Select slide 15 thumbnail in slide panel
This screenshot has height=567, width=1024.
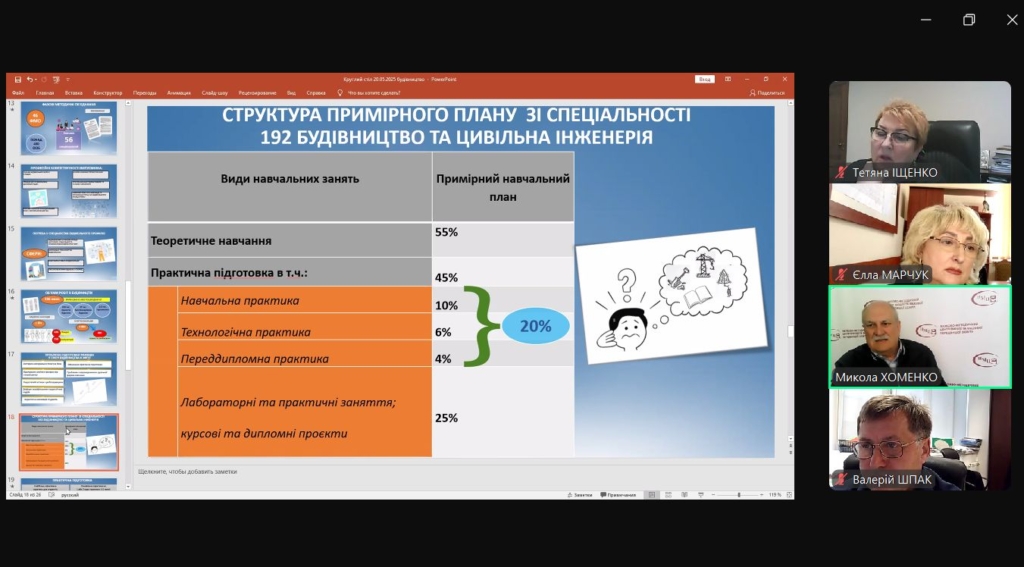click(69, 253)
